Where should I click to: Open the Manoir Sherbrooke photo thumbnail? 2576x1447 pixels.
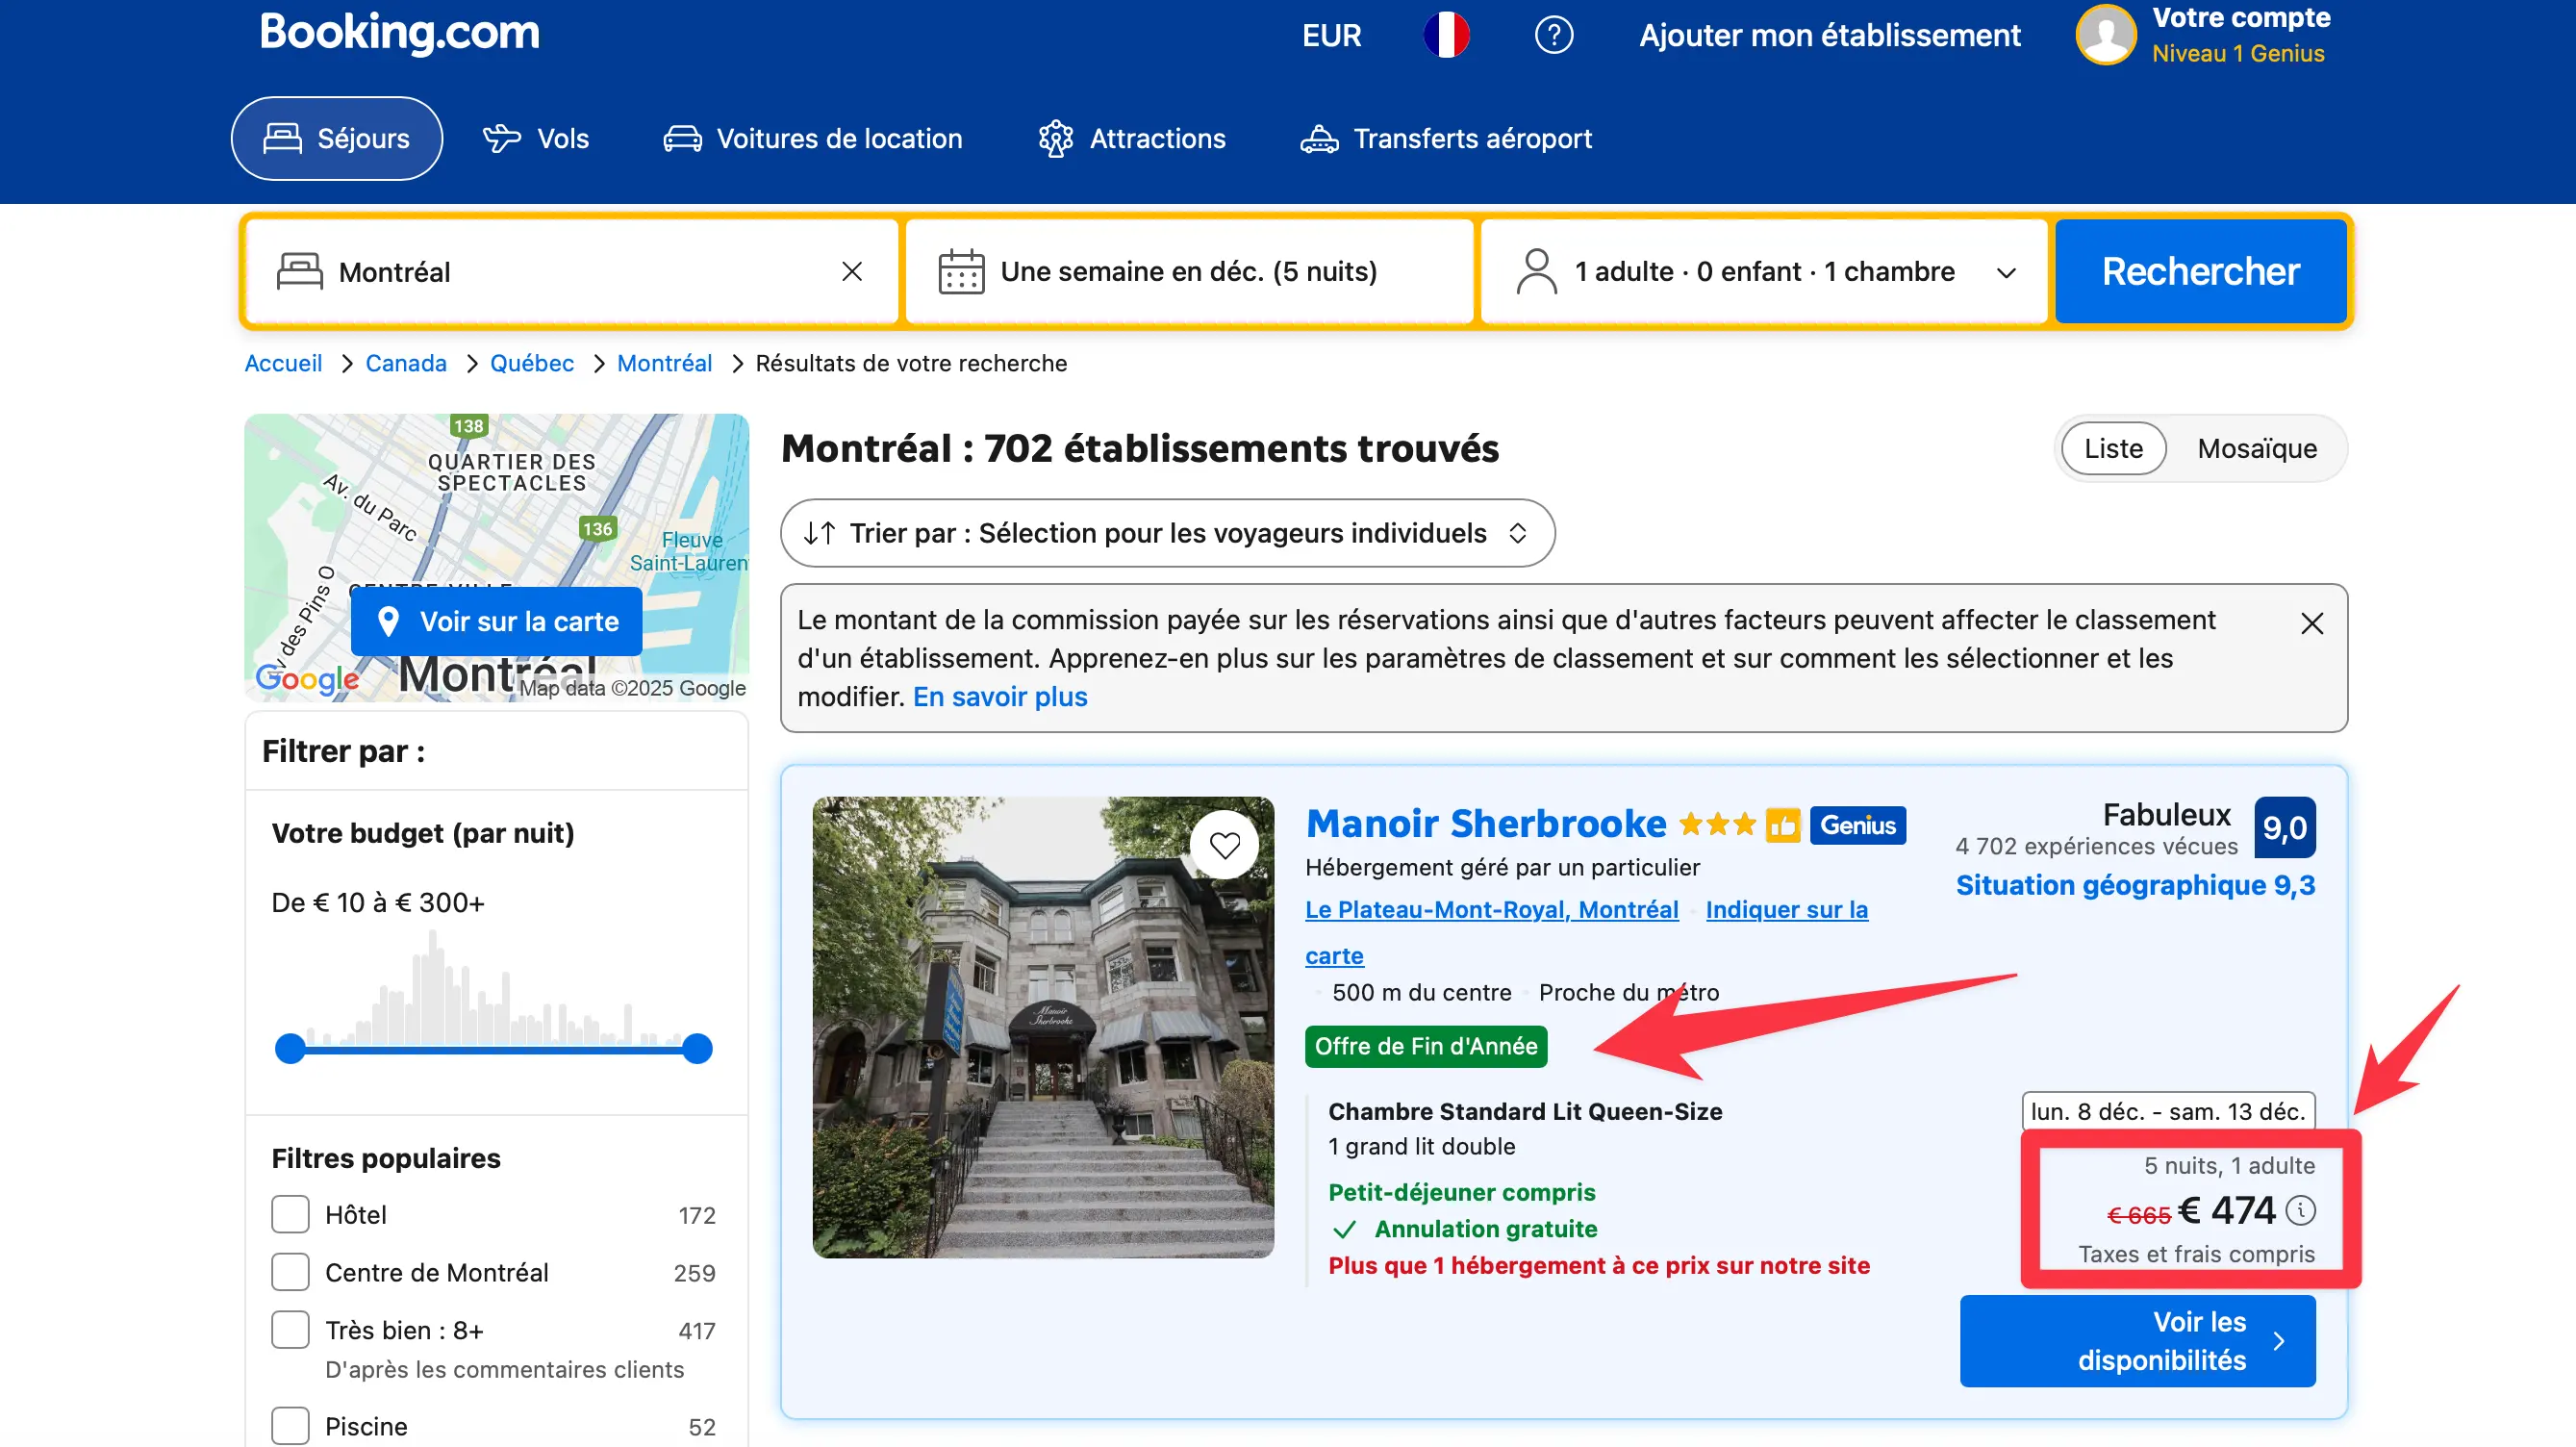tap(1042, 1027)
